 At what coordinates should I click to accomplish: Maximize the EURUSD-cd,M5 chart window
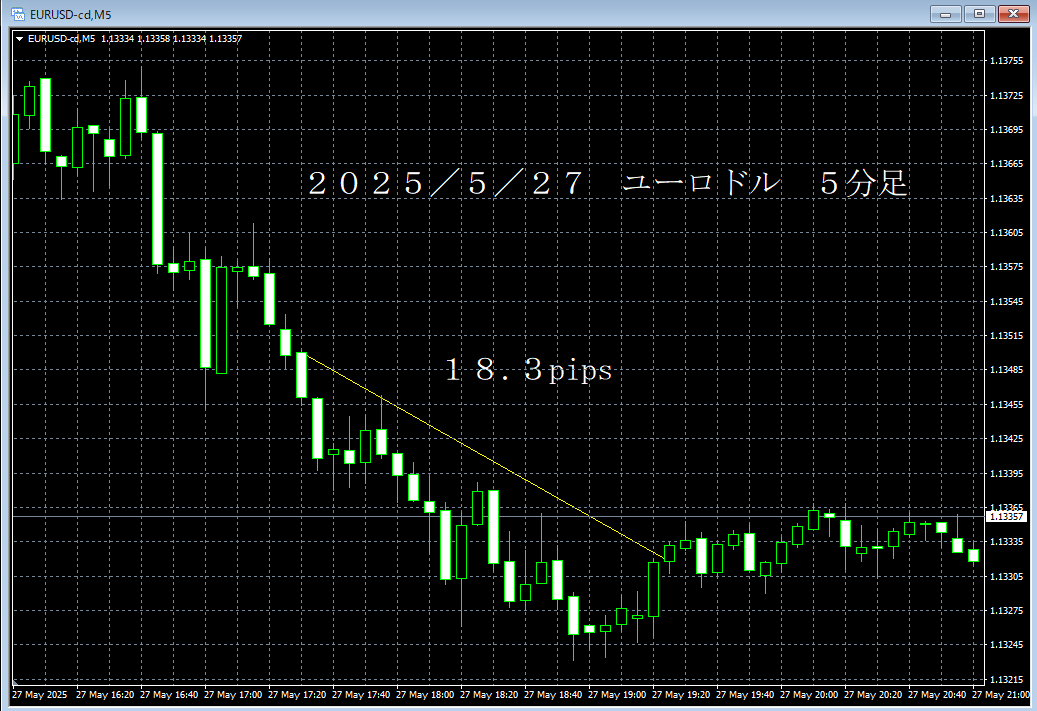pos(979,14)
